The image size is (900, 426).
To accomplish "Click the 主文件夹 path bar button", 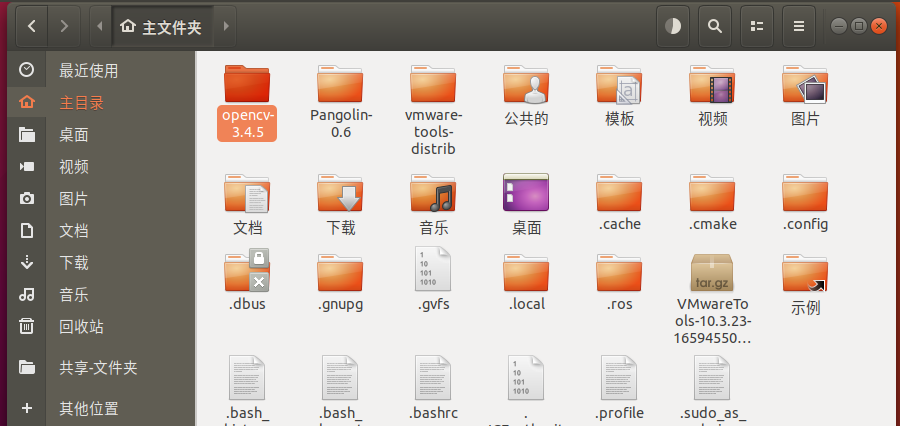I will tap(162, 26).
